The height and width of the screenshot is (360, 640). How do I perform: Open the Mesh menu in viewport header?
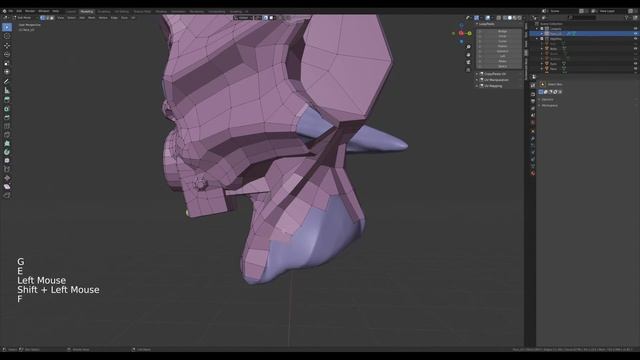tap(91, 18)
